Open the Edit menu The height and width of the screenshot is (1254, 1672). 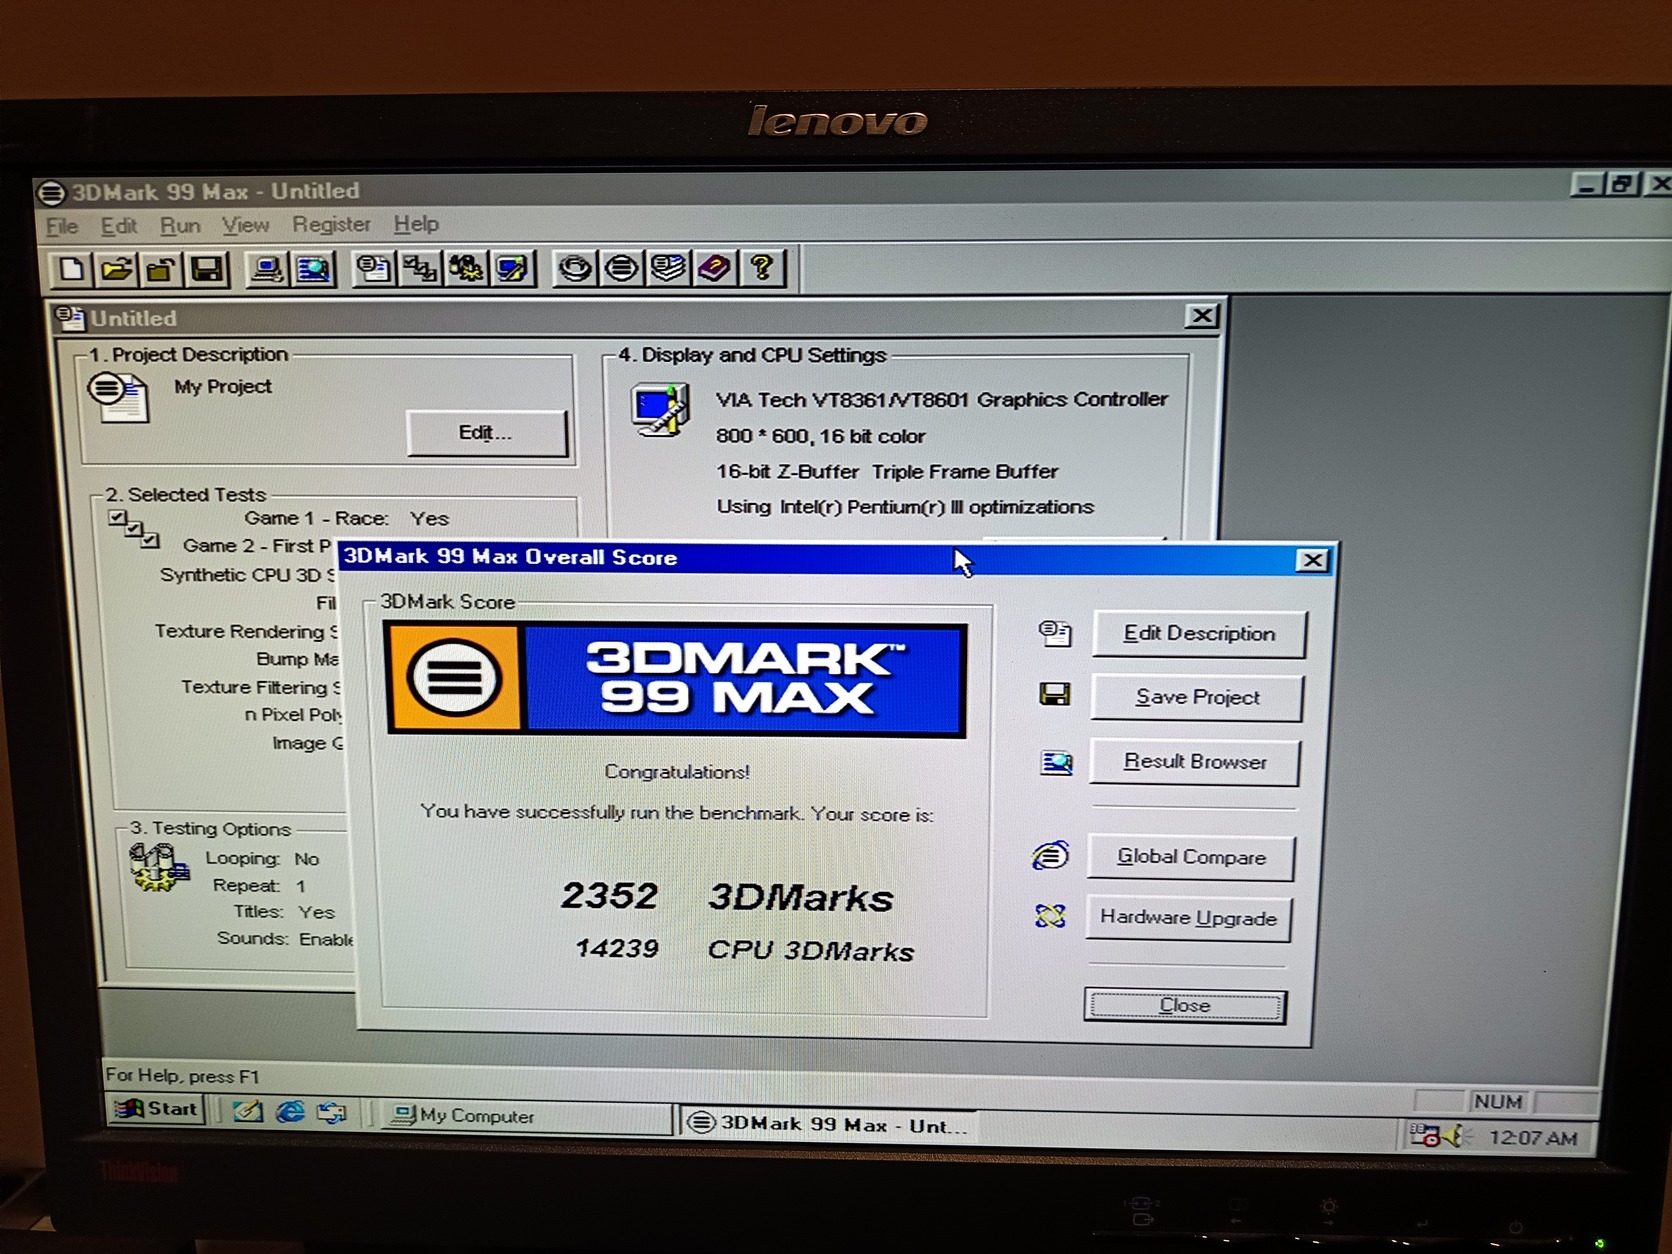(x=119, y=226)
